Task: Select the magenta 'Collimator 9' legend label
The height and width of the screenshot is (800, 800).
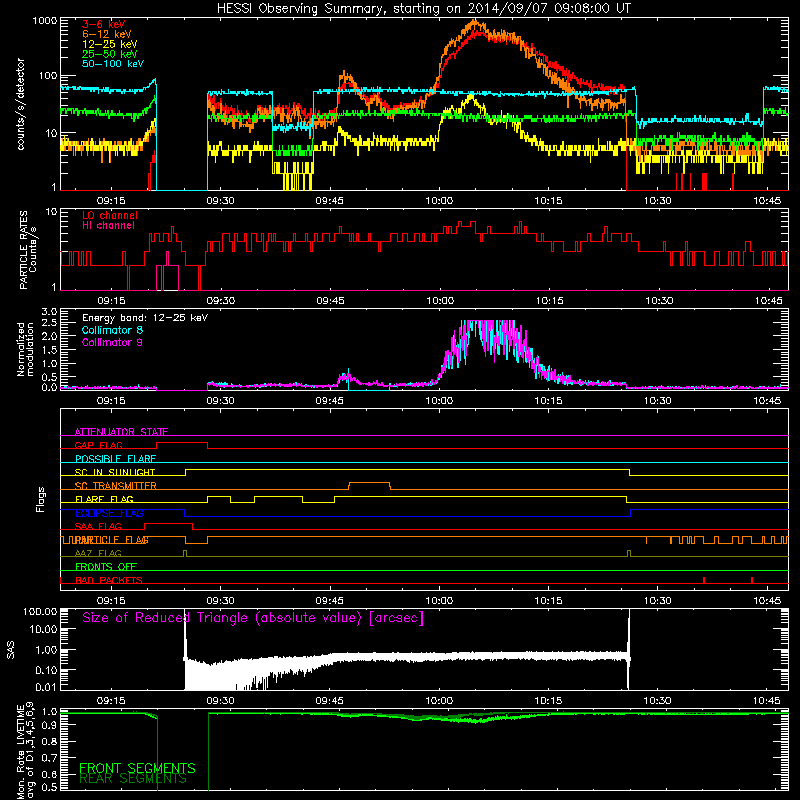Action: point(112,342)
